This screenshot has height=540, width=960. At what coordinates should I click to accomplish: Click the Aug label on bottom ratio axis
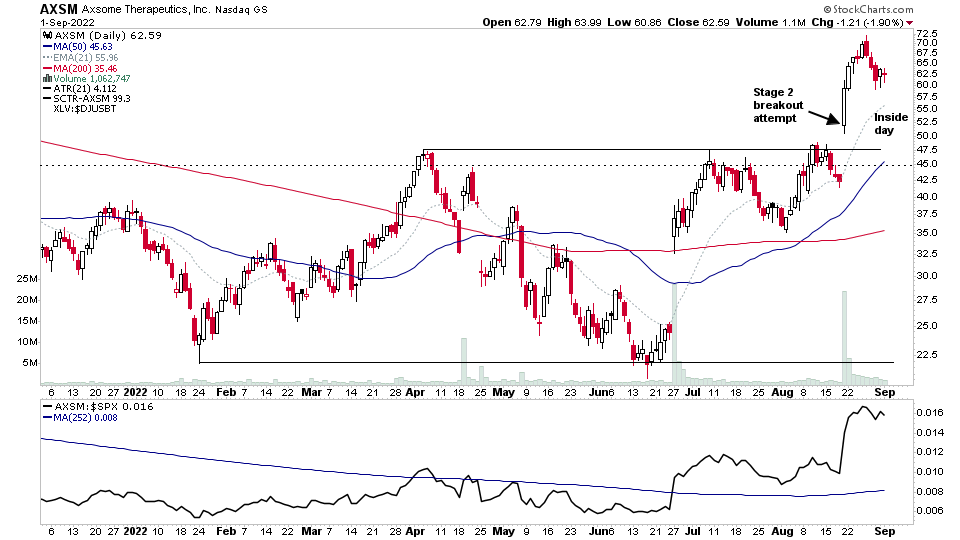[x=782, y=531]
